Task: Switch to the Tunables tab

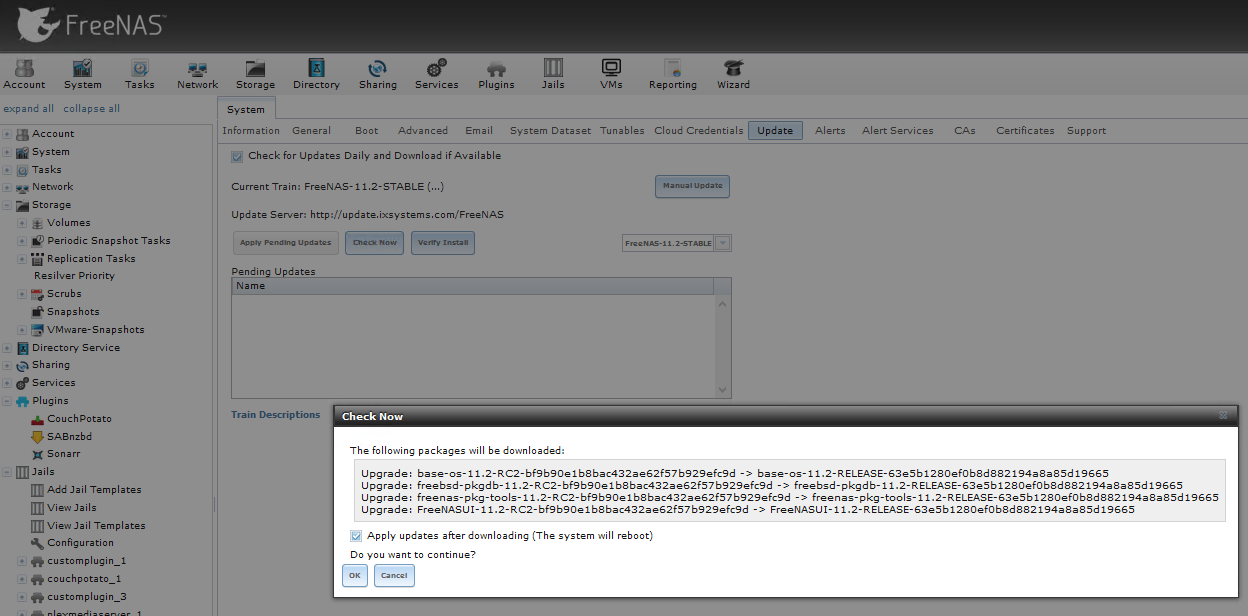Action: point(622,131)
